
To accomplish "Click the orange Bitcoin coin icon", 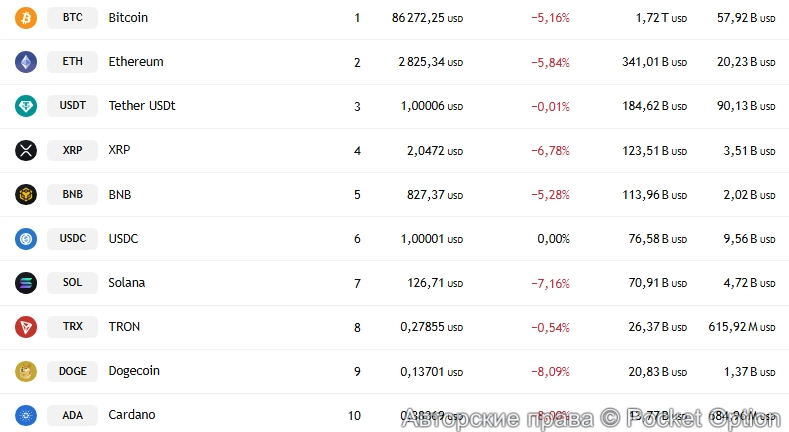I will click(x=26, y=18).
